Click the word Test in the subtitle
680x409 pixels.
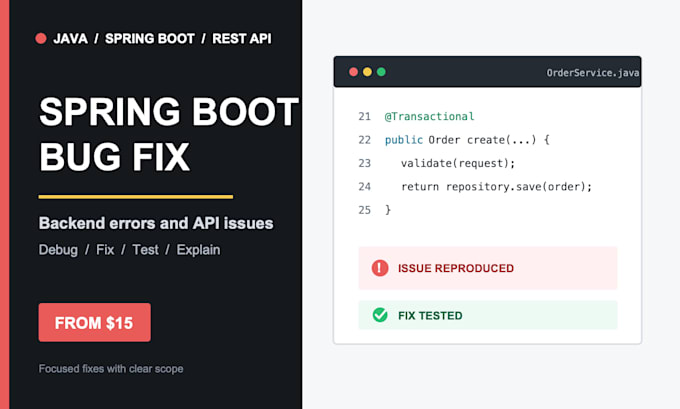(x=145, y=250)
